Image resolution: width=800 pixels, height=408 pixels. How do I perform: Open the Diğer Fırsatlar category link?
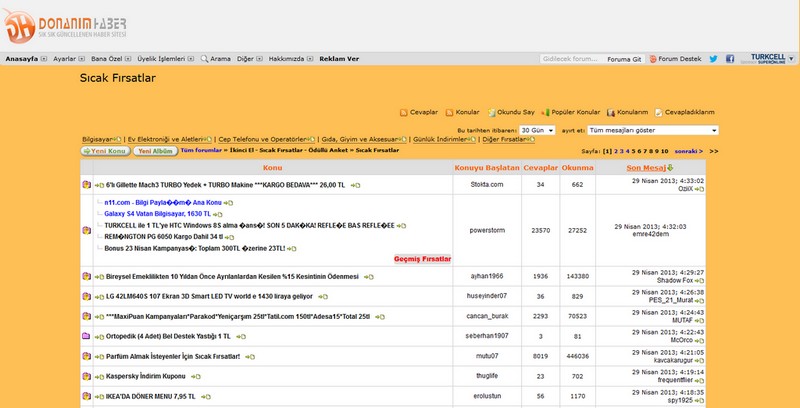pyautogui.click(x=504, y=139)
